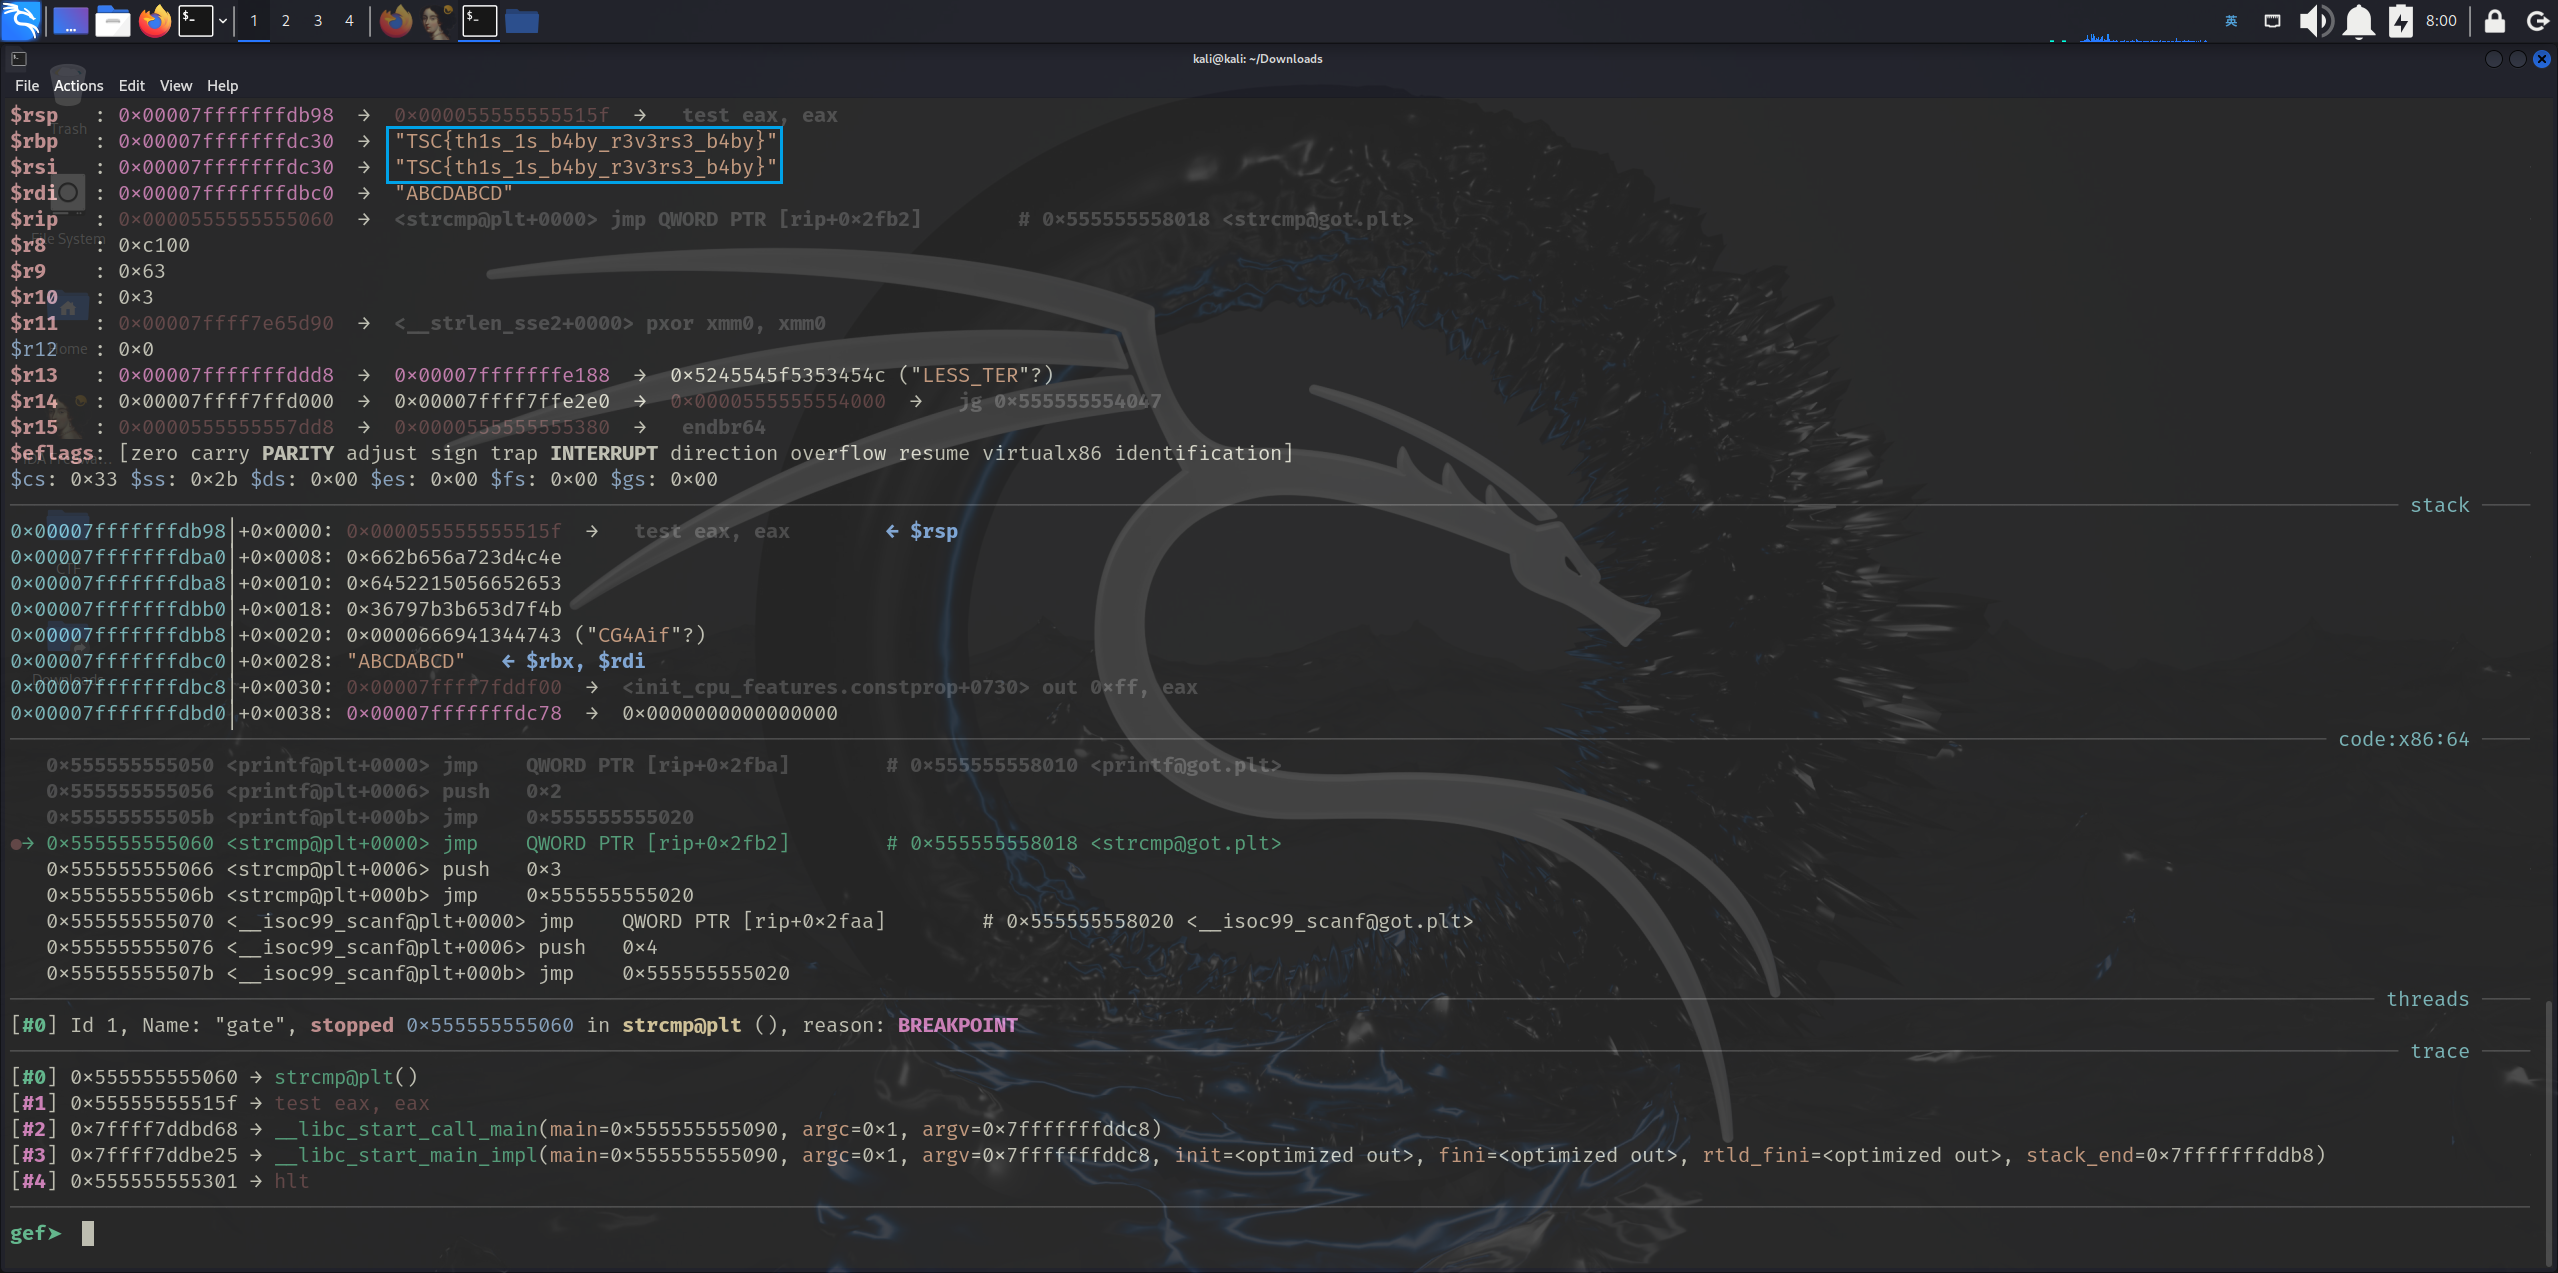
Task: Click stack value 0x662b656a723d4c4e
Action: tap(454, 557)
